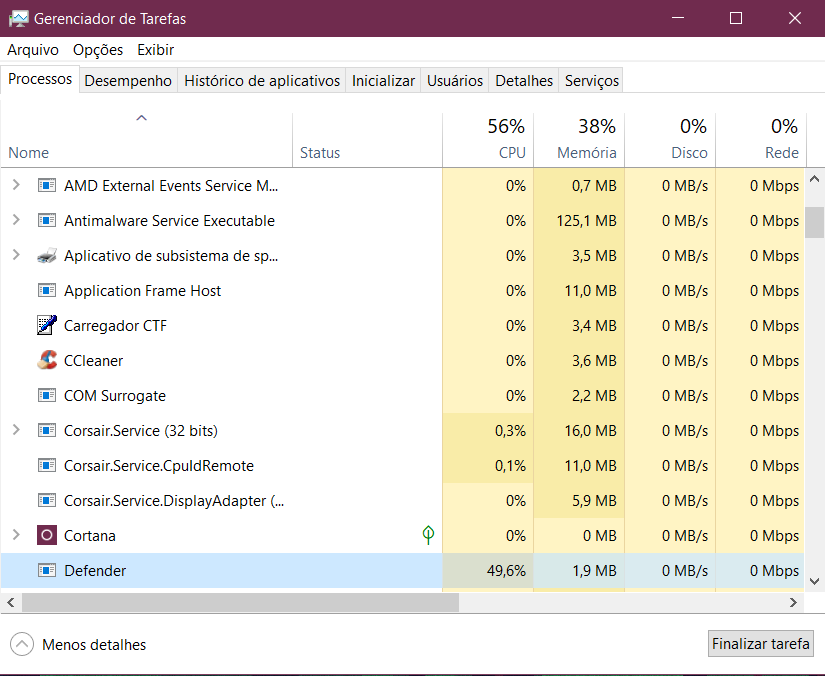Select the COM Surrogate process name
The height and width of the screenshot is (676, 825).
tap(115, 396)
